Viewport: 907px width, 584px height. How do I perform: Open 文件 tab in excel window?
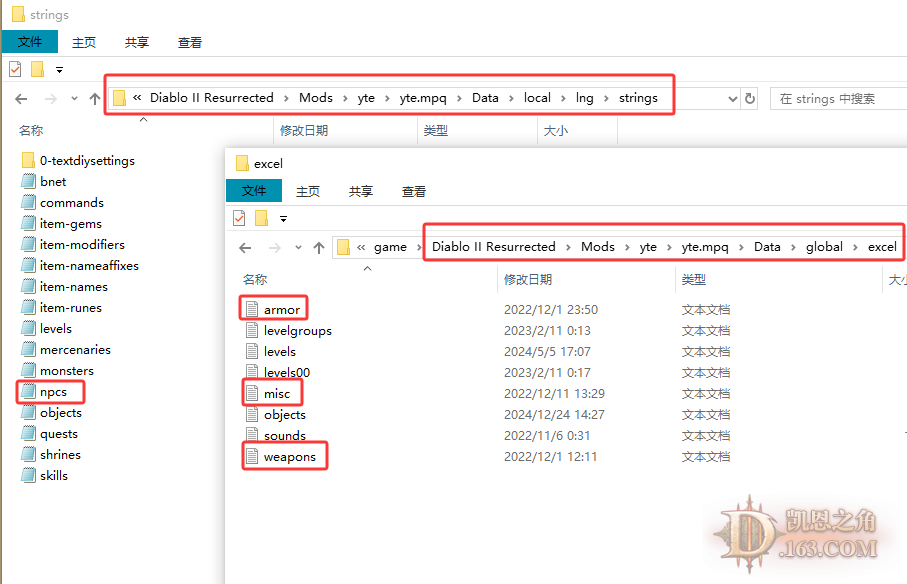[254, 191]
